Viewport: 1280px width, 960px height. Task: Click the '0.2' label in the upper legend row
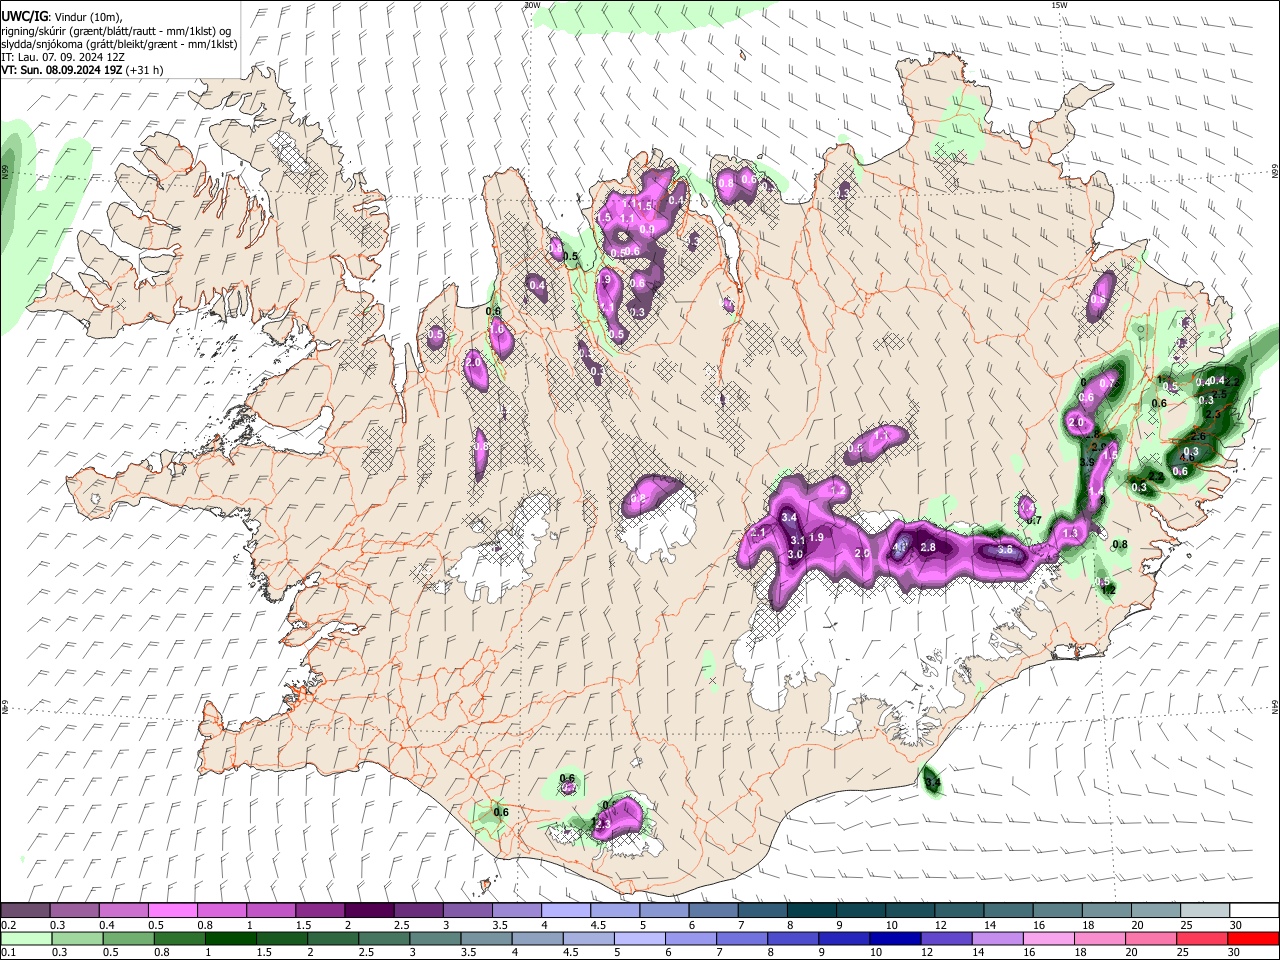point(9,925)
